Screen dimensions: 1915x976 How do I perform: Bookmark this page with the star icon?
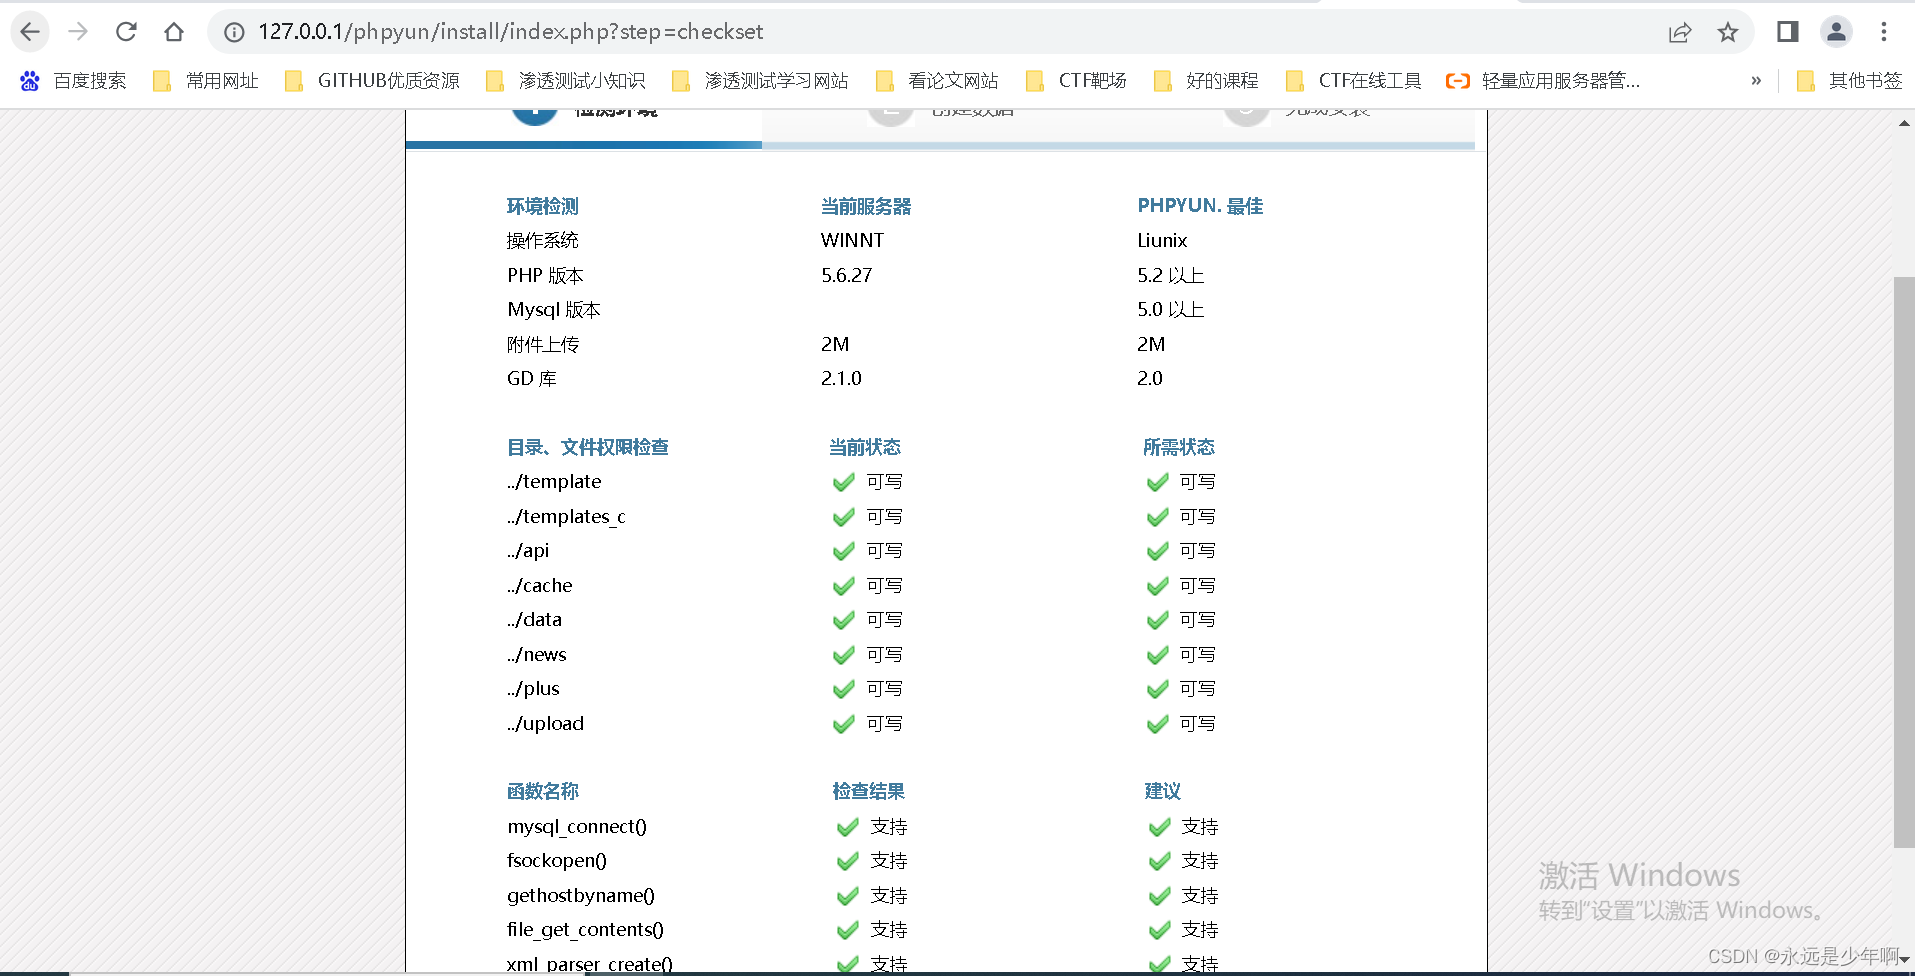click(1728, 32)
